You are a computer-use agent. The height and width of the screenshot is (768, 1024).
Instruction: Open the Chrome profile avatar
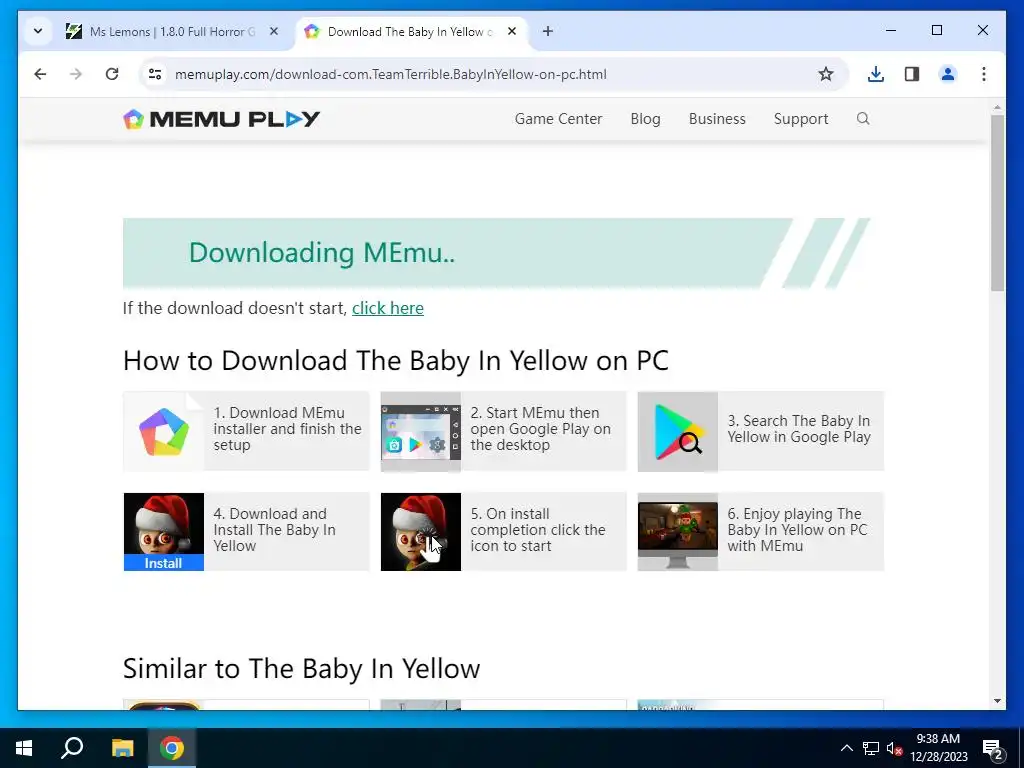point(948,74)
